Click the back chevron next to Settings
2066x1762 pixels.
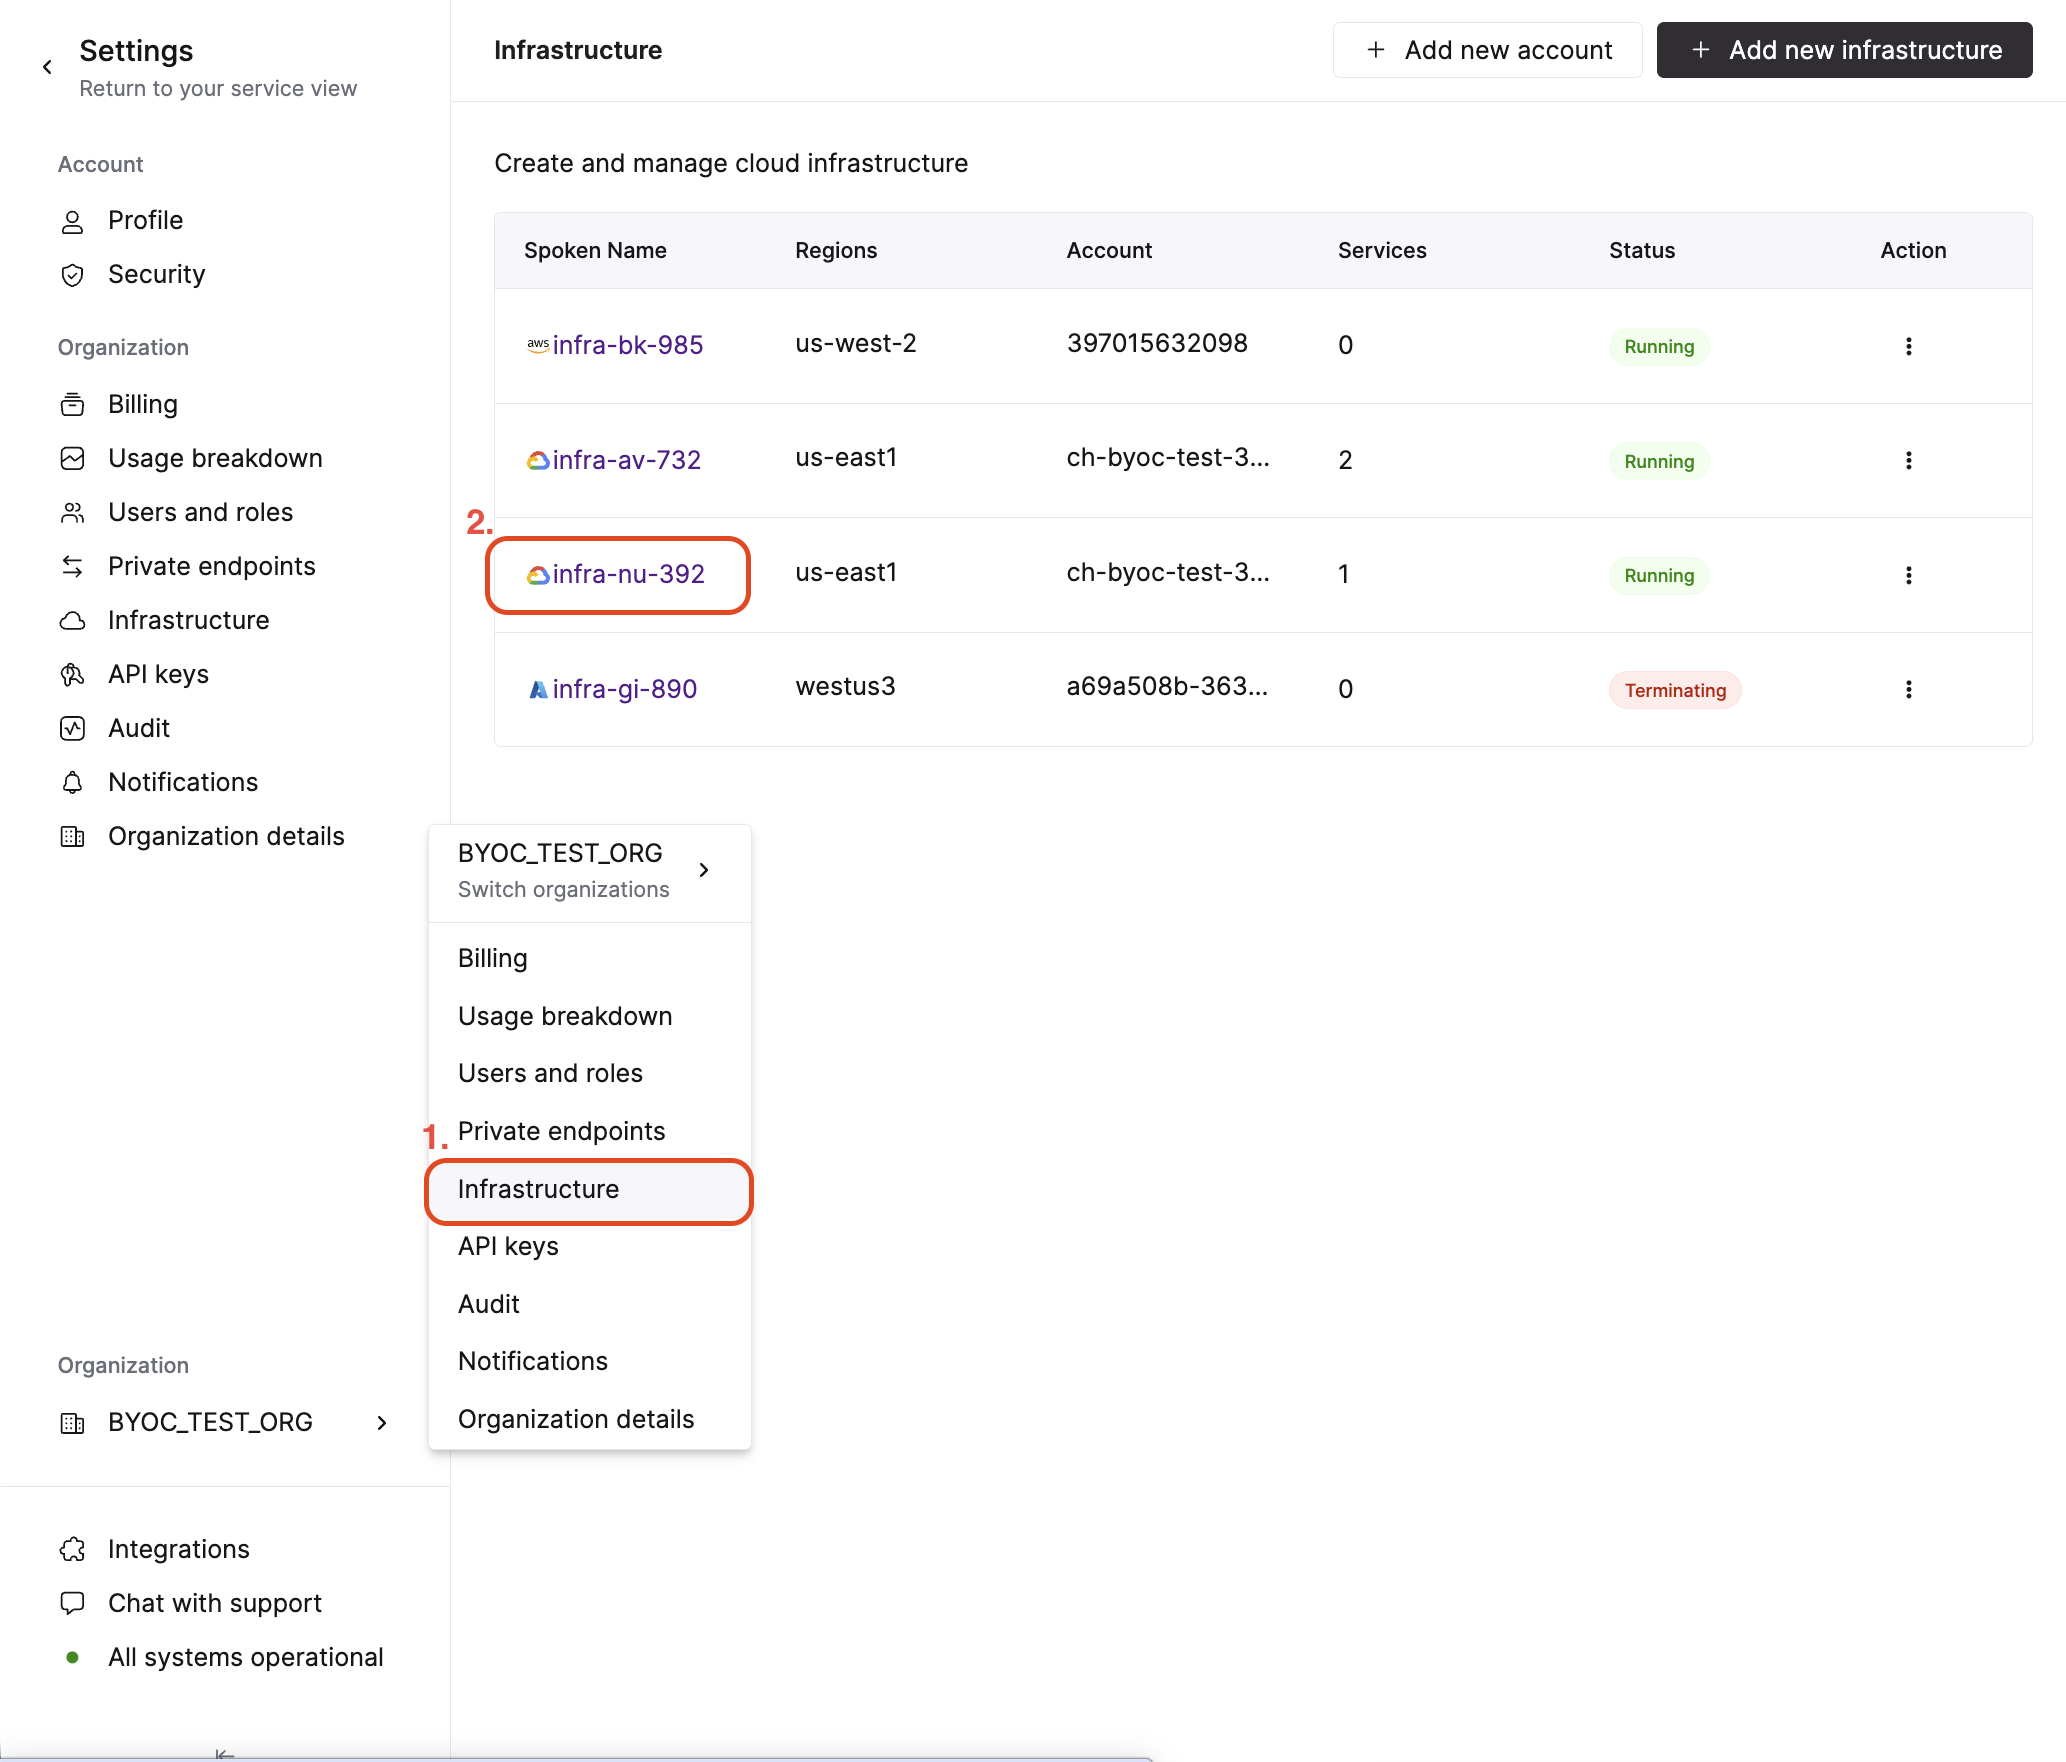click(47, 66)
